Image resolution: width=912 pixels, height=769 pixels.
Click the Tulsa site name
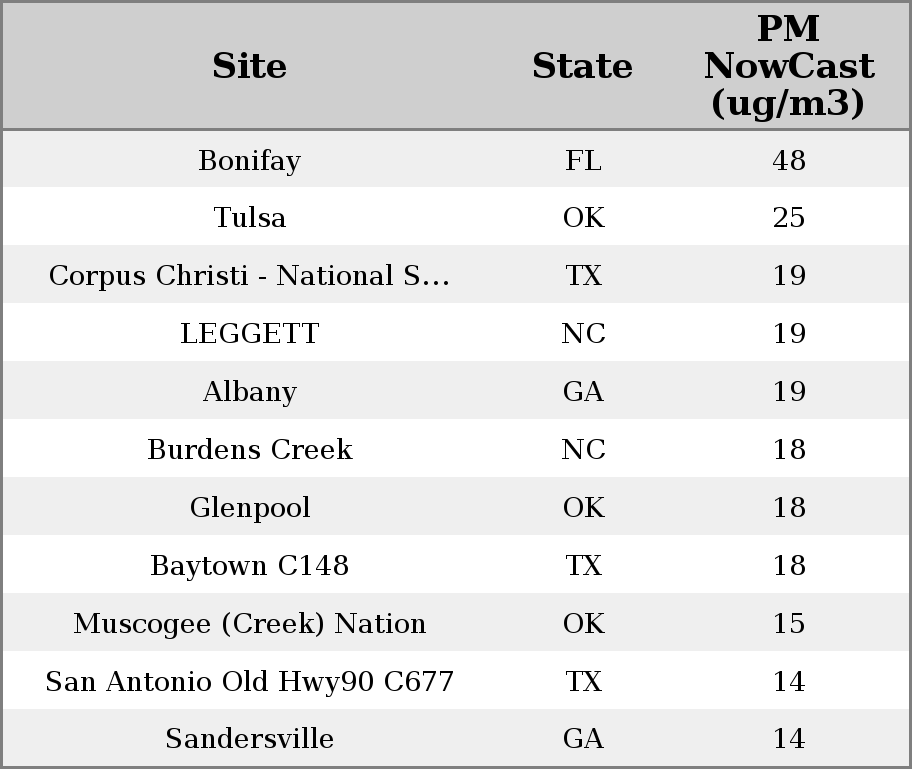pos(249,217)
